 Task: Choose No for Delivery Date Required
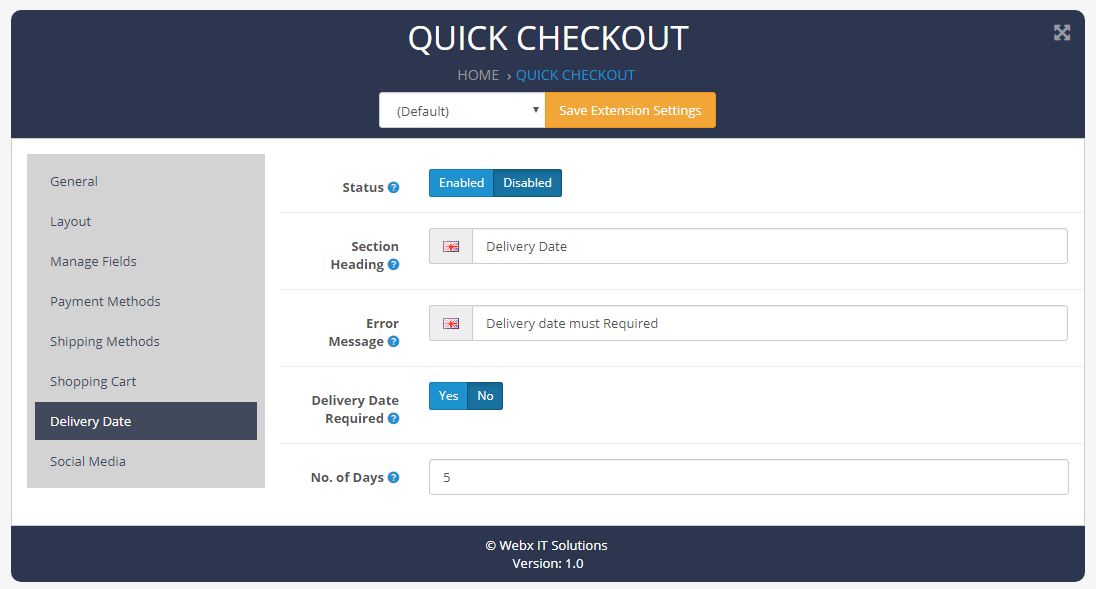coord(485,395)
